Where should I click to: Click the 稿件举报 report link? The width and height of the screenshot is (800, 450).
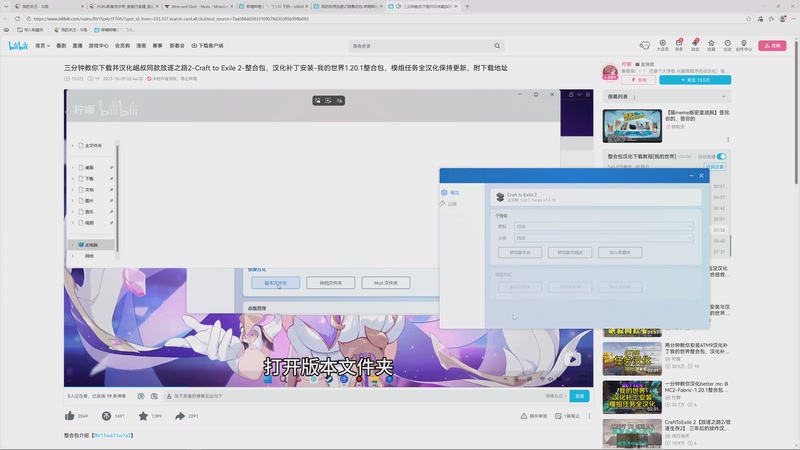pyautogui.click(x=534, y=416)
